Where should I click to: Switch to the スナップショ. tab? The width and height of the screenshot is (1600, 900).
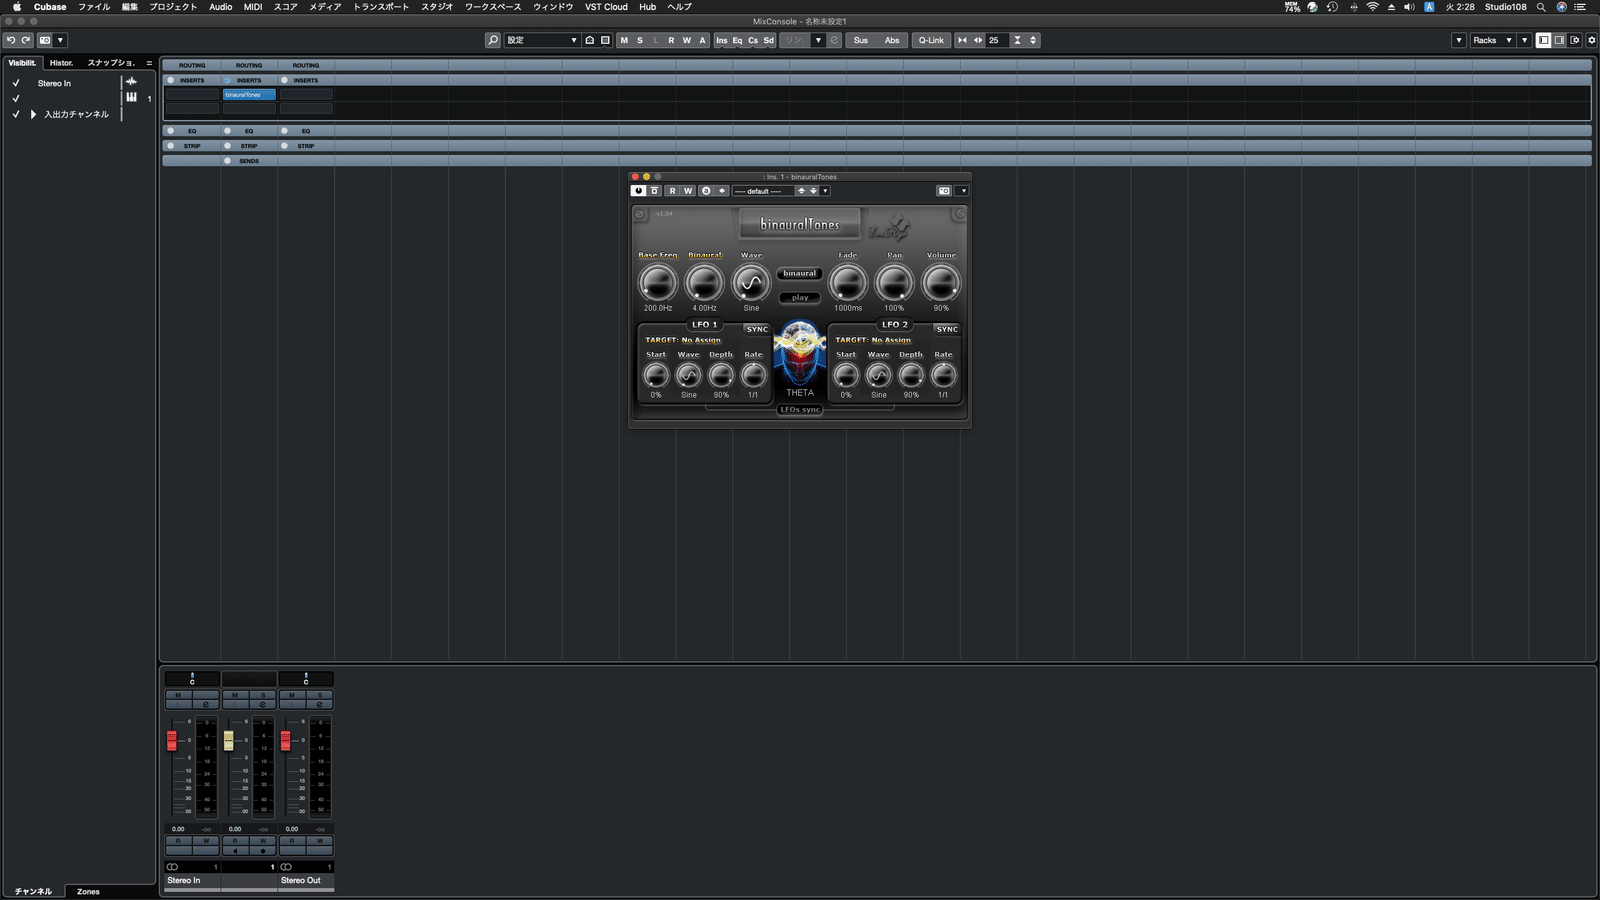111,63
